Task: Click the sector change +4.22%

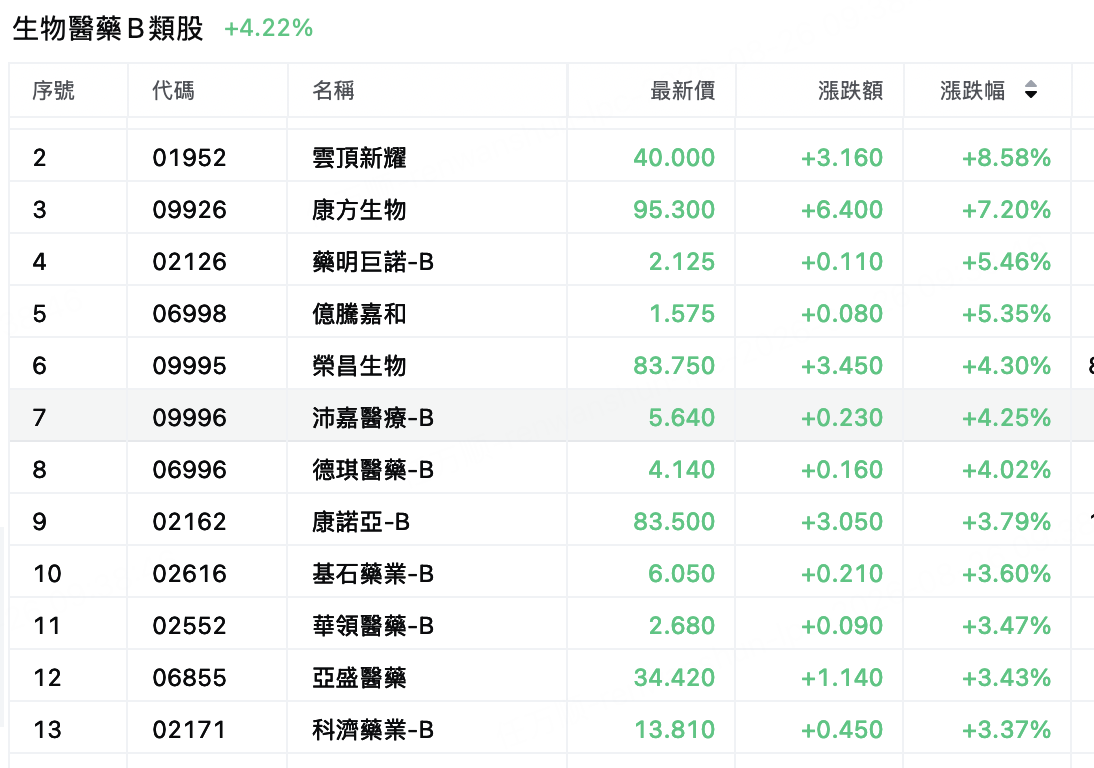Action: pos(269,29)
